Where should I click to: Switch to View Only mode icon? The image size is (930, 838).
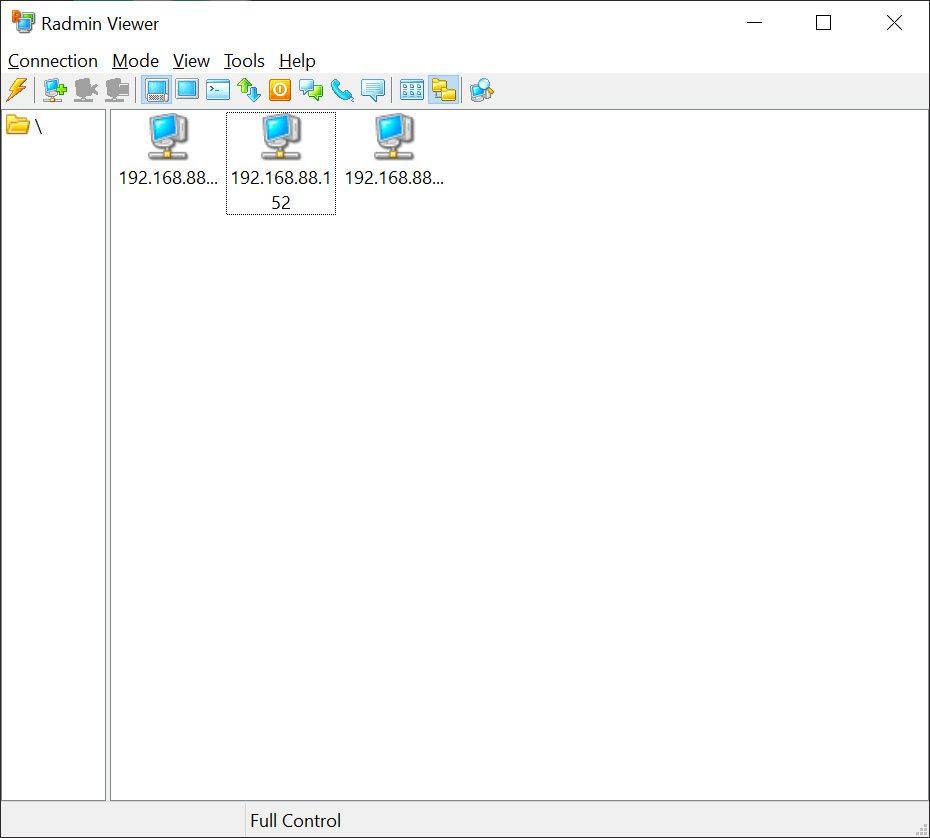click(187, 90)
